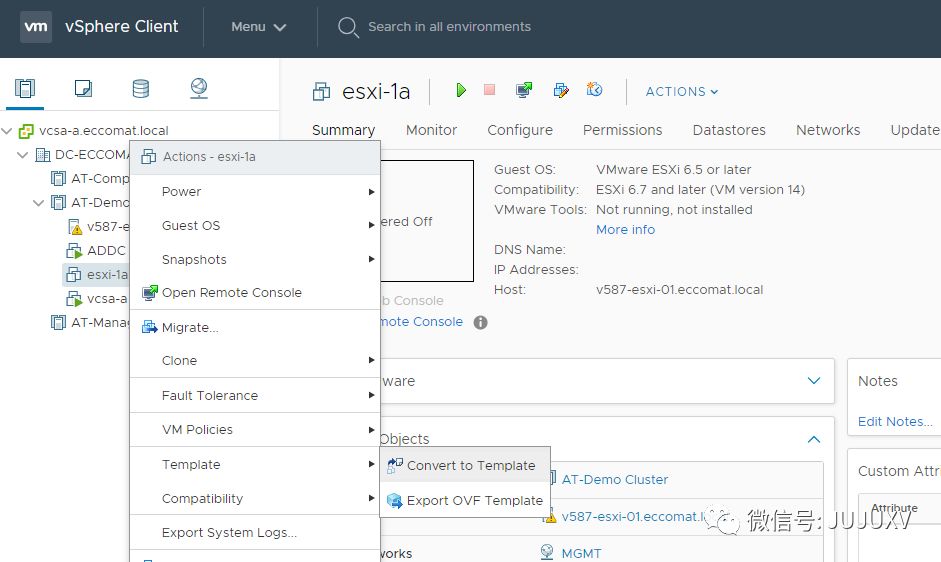Click the Search in all environments field
Viewport: 941px width, 562px height.
(x=449, y=27)
